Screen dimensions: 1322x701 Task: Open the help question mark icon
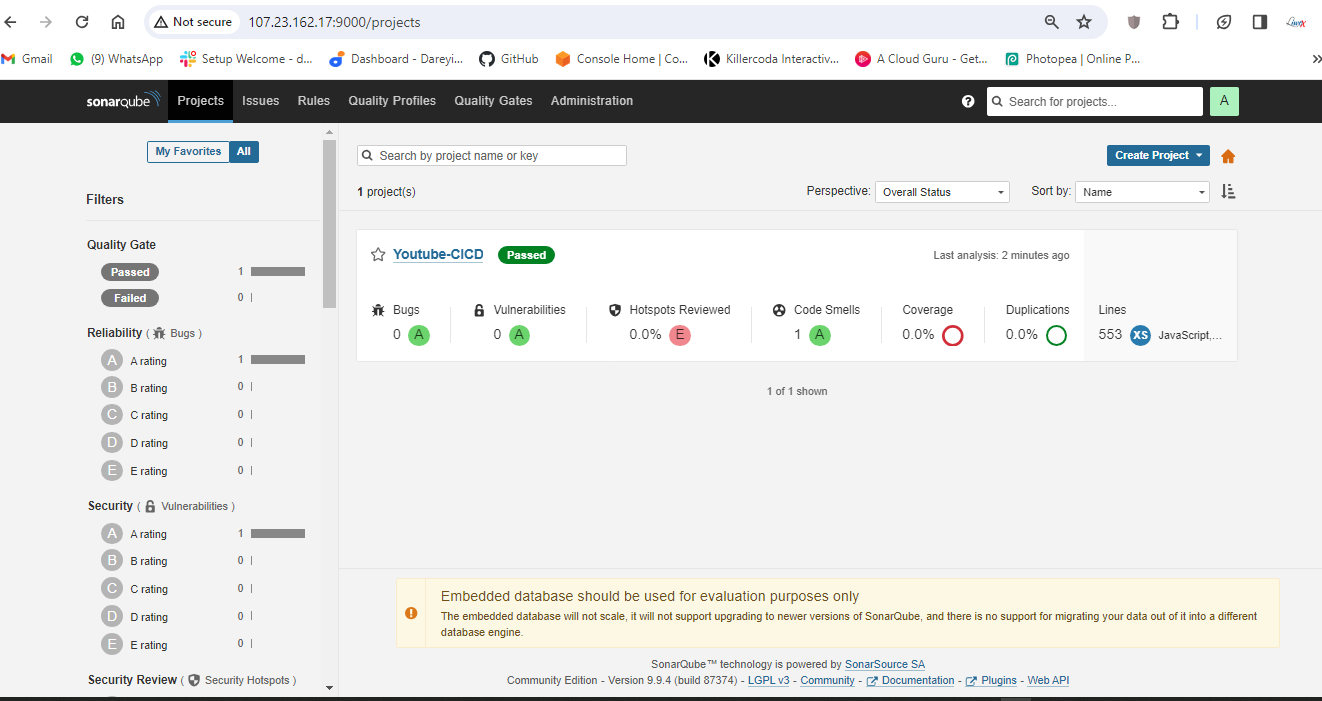(x=968, y=101)
